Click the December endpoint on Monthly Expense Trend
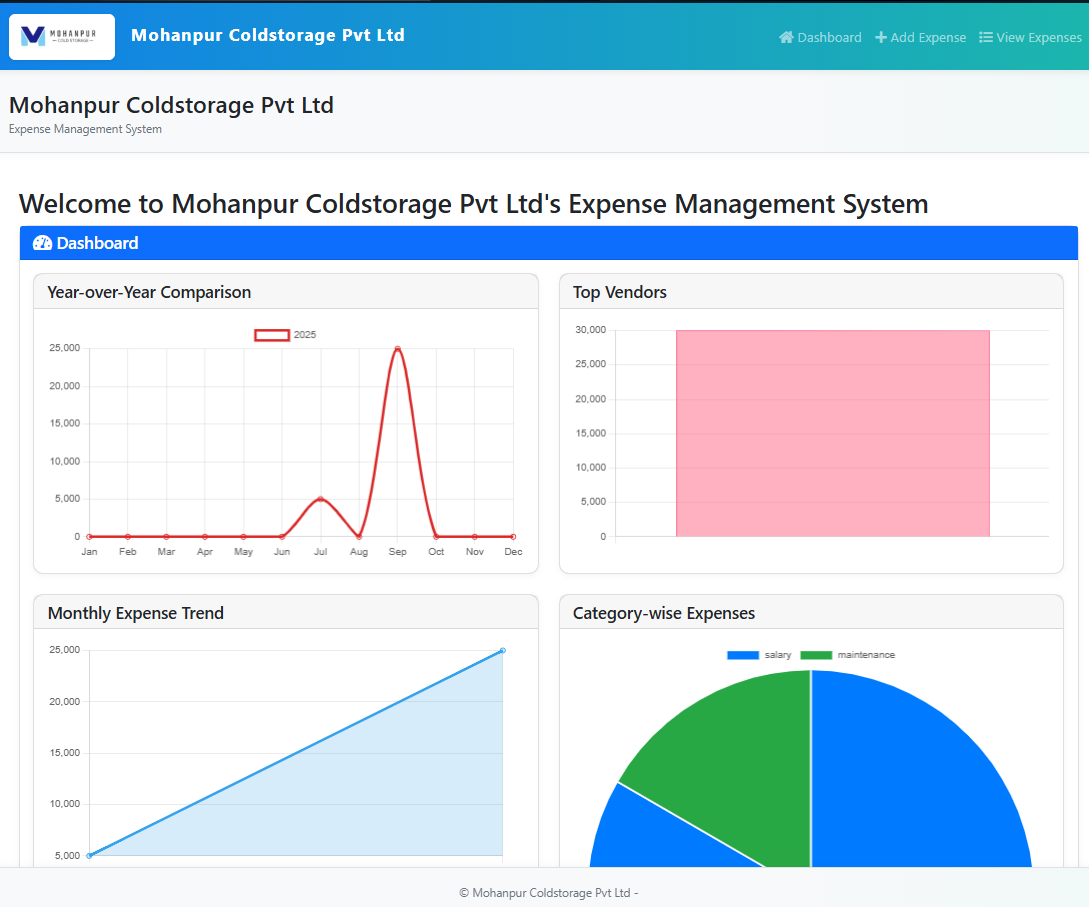Image resolution: width=1089 pixels, height=907 pixels. coord(503,650)
